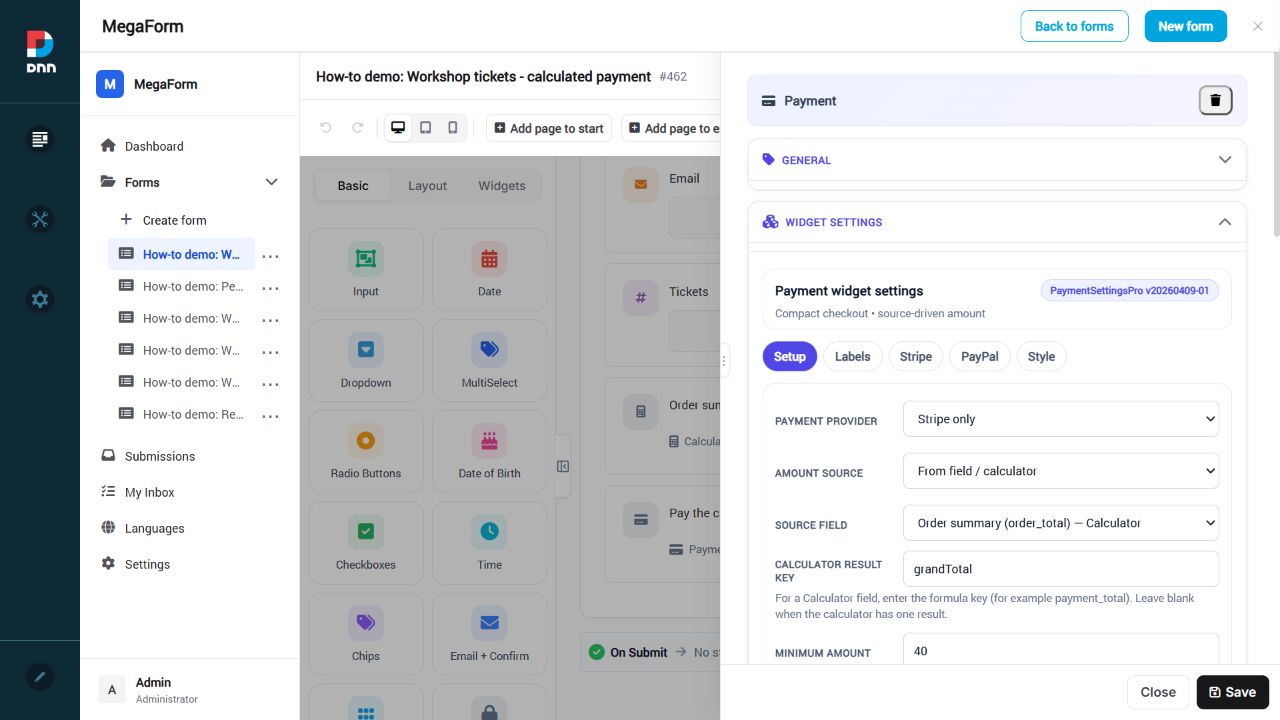Click the Close button in the footer
Image resolution: width=1280 pixels, height=720 pixels.
tap(1158, 692)
